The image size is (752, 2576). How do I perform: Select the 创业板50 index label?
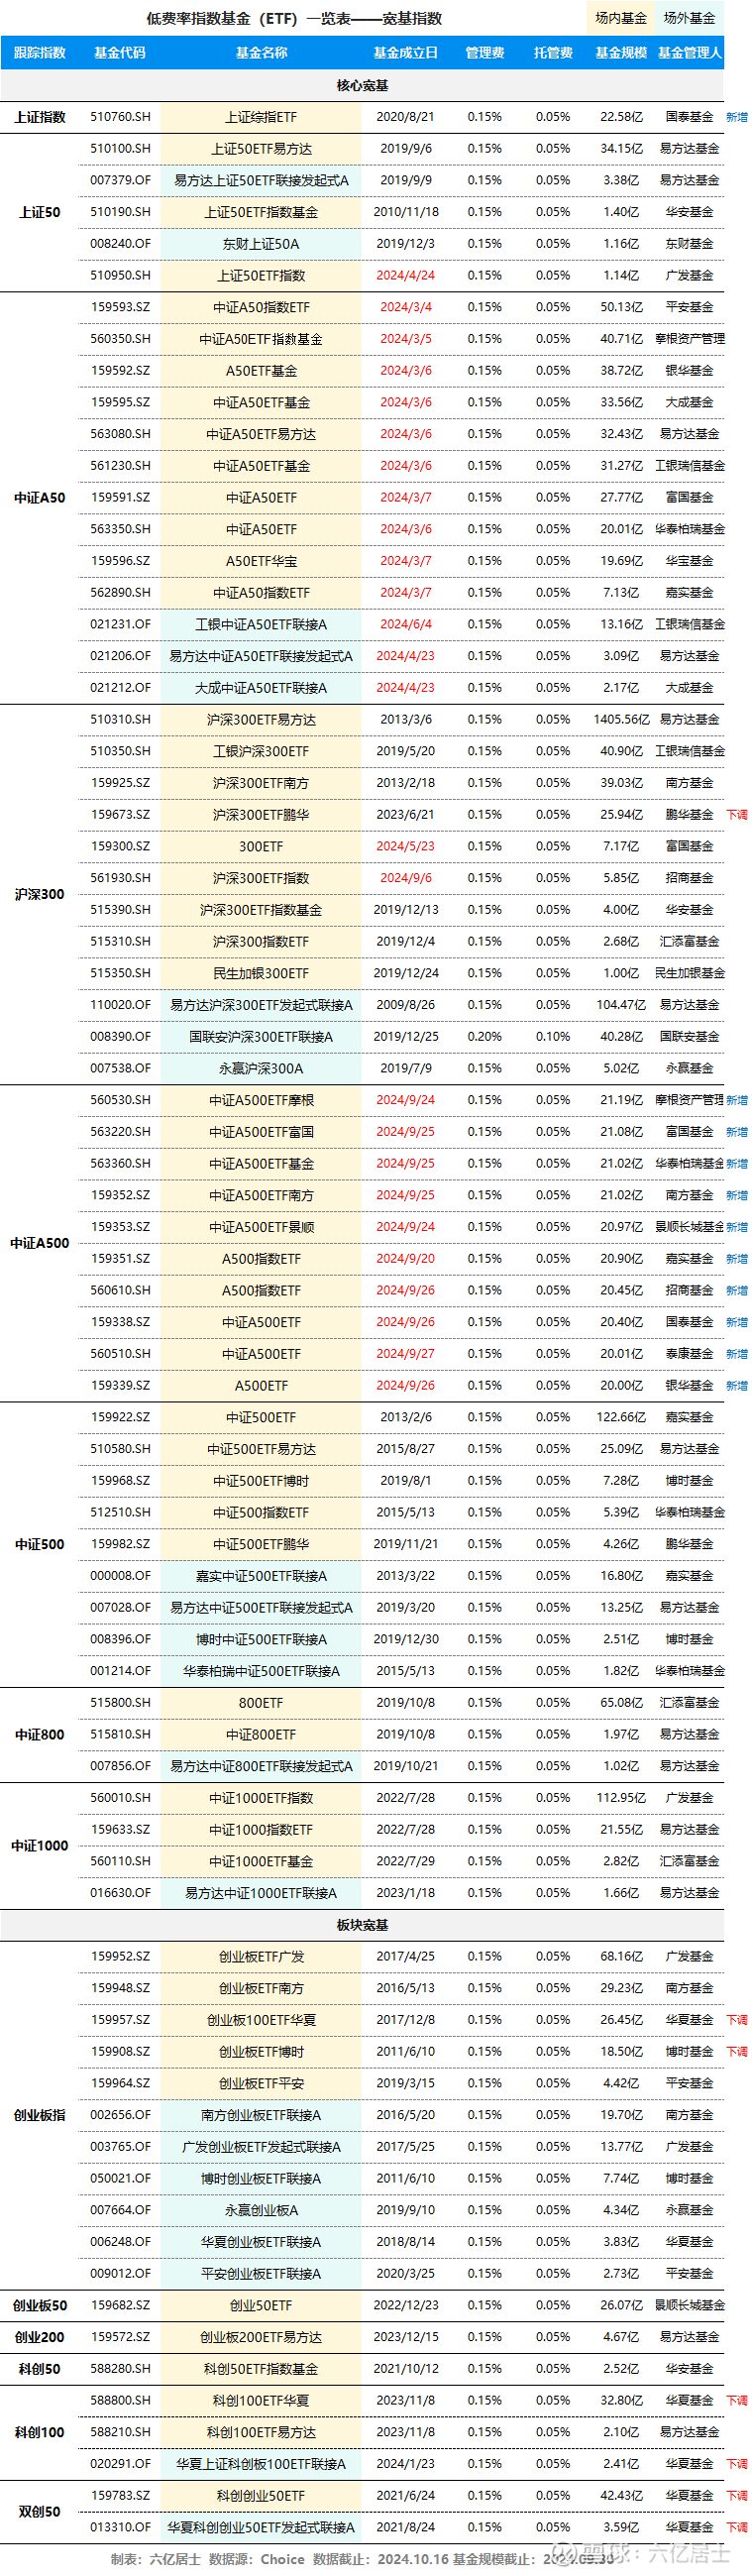click(40, 2305)
